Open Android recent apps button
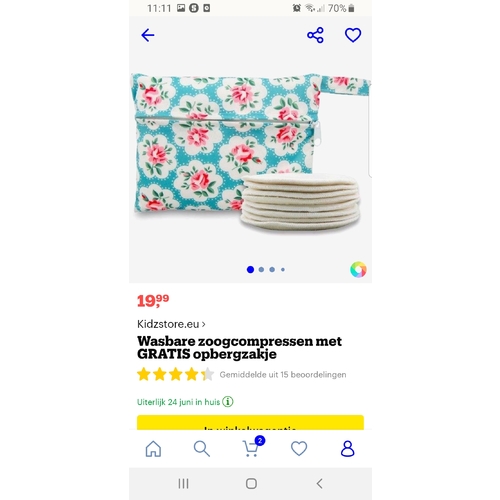 [x=183, y=483]
